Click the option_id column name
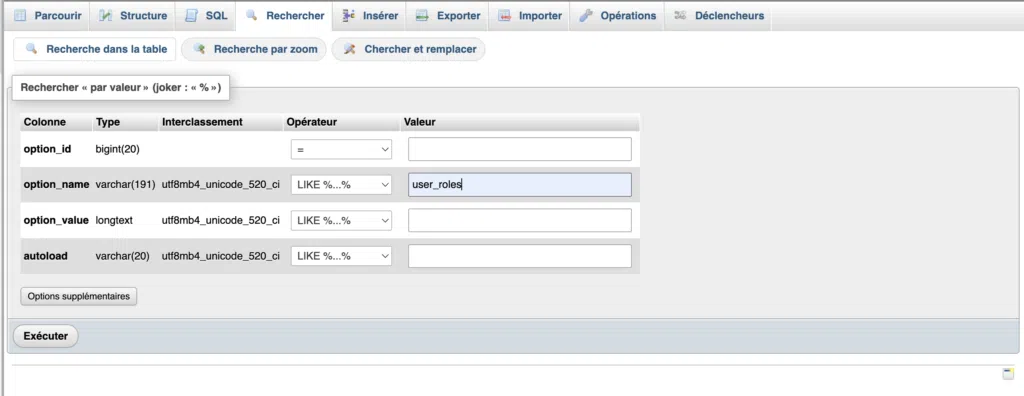Screen dimensions: 1024x396 48,149
